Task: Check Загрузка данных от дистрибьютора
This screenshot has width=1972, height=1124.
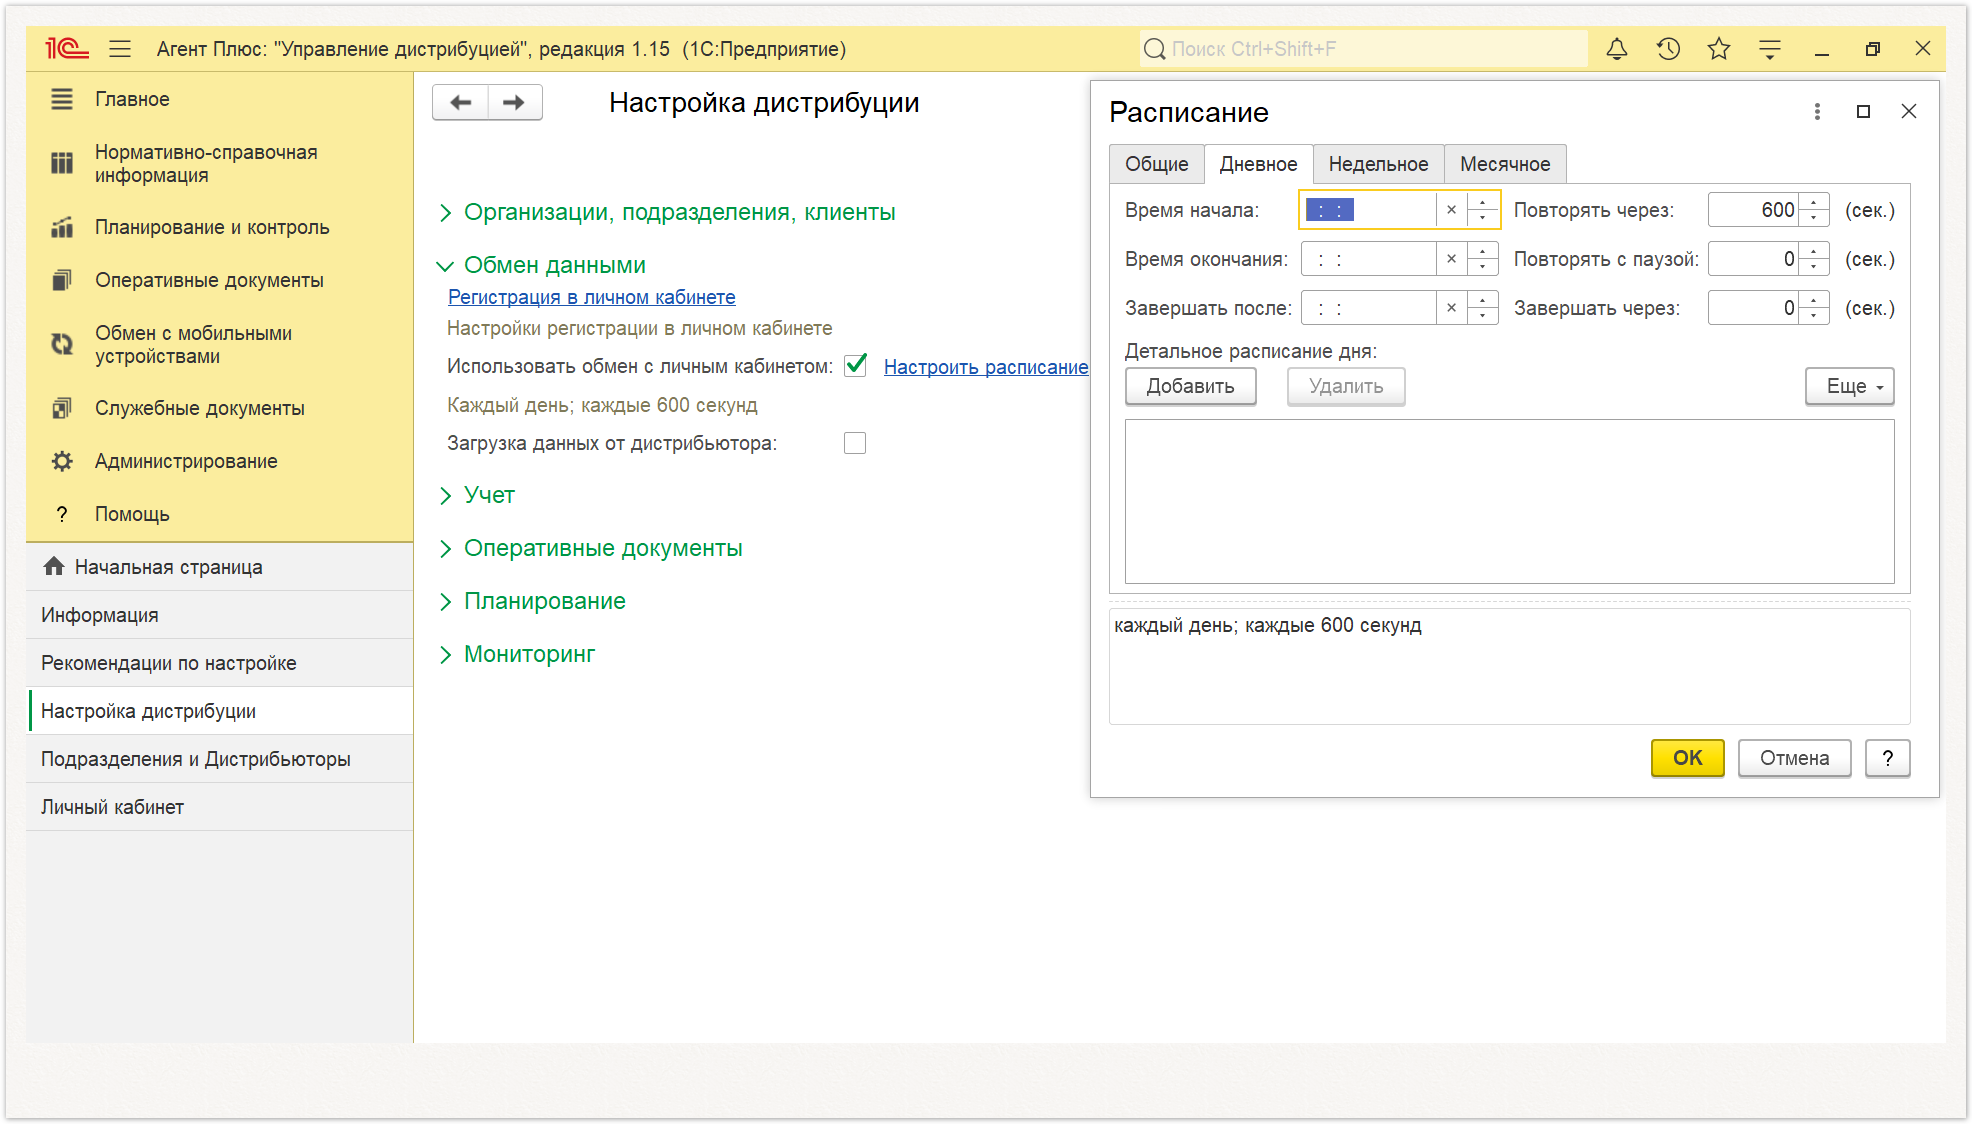Action: click(x=855, y=443)
